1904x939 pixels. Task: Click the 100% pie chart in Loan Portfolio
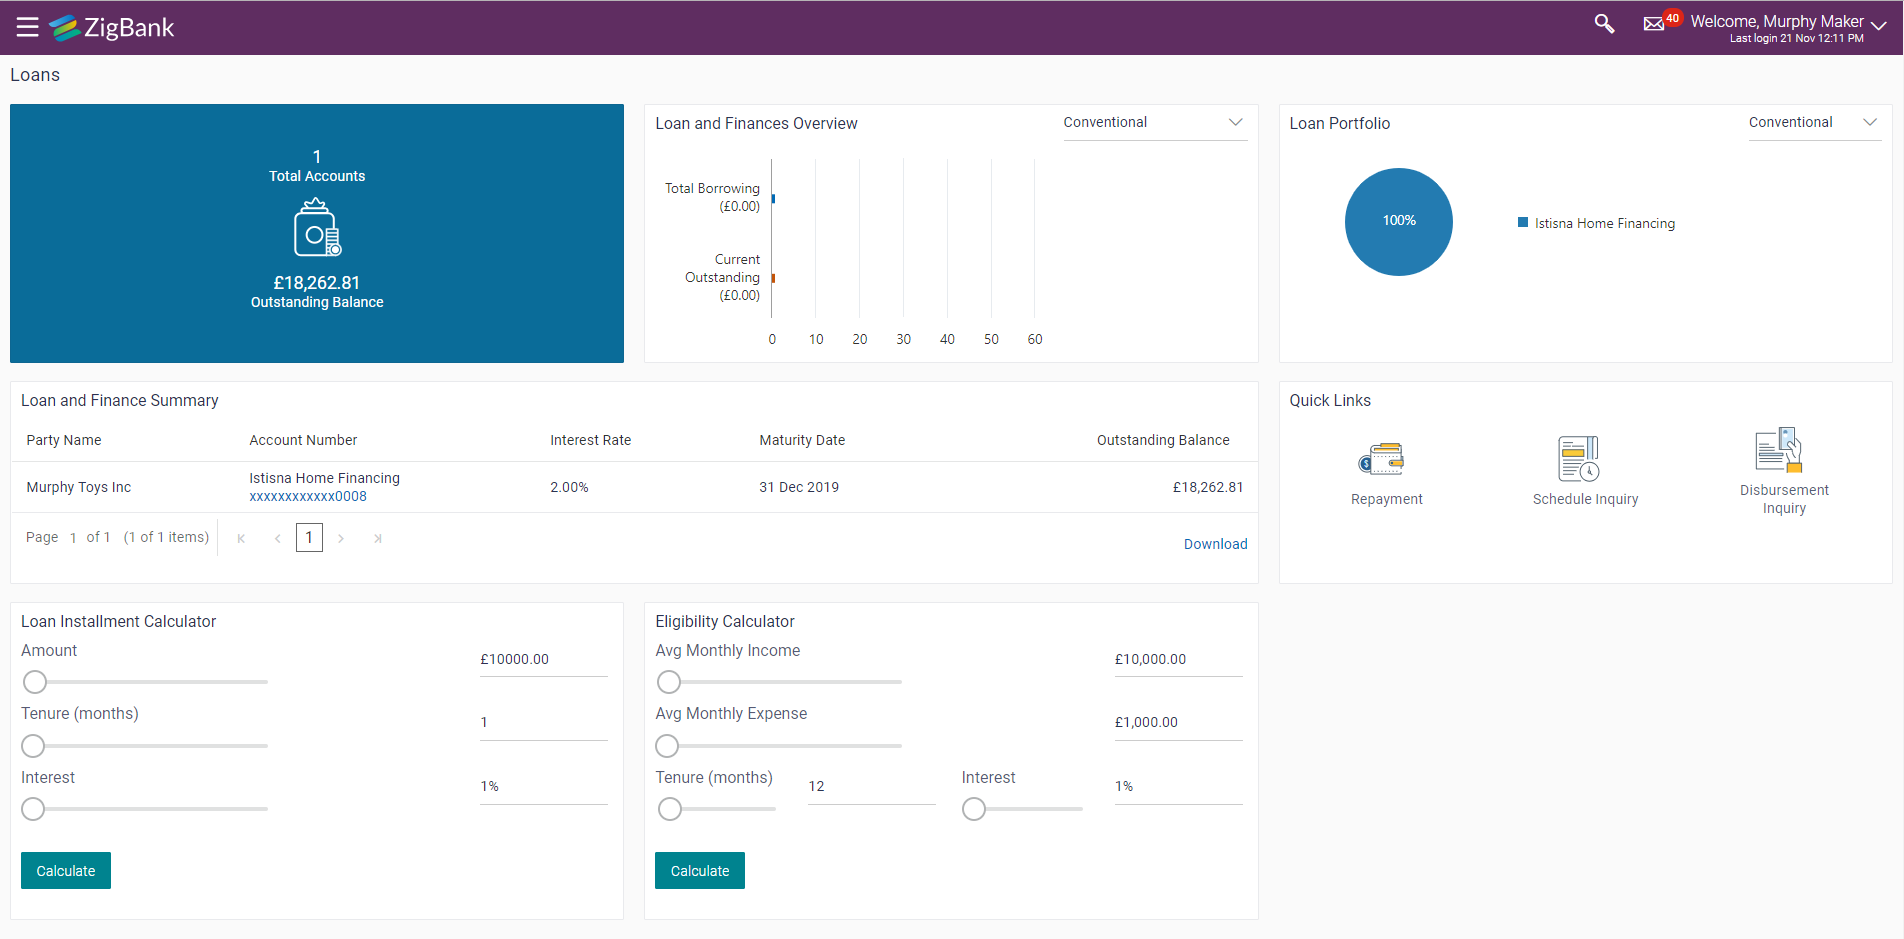(x=1398, y=222)
